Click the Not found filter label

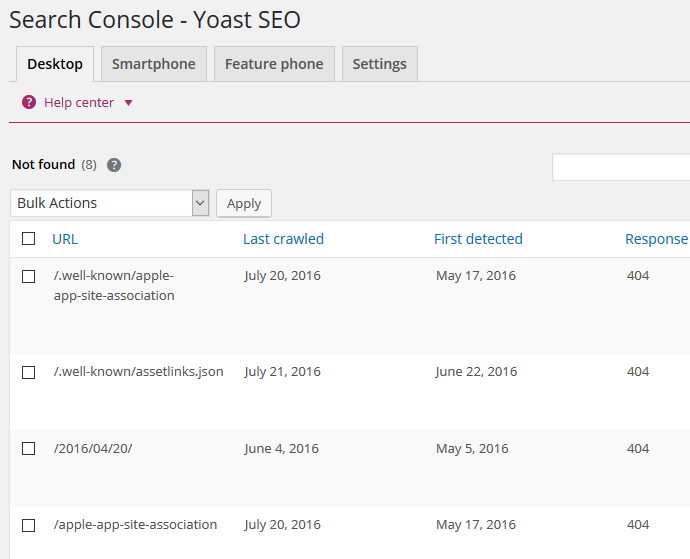tap(44, 165)
